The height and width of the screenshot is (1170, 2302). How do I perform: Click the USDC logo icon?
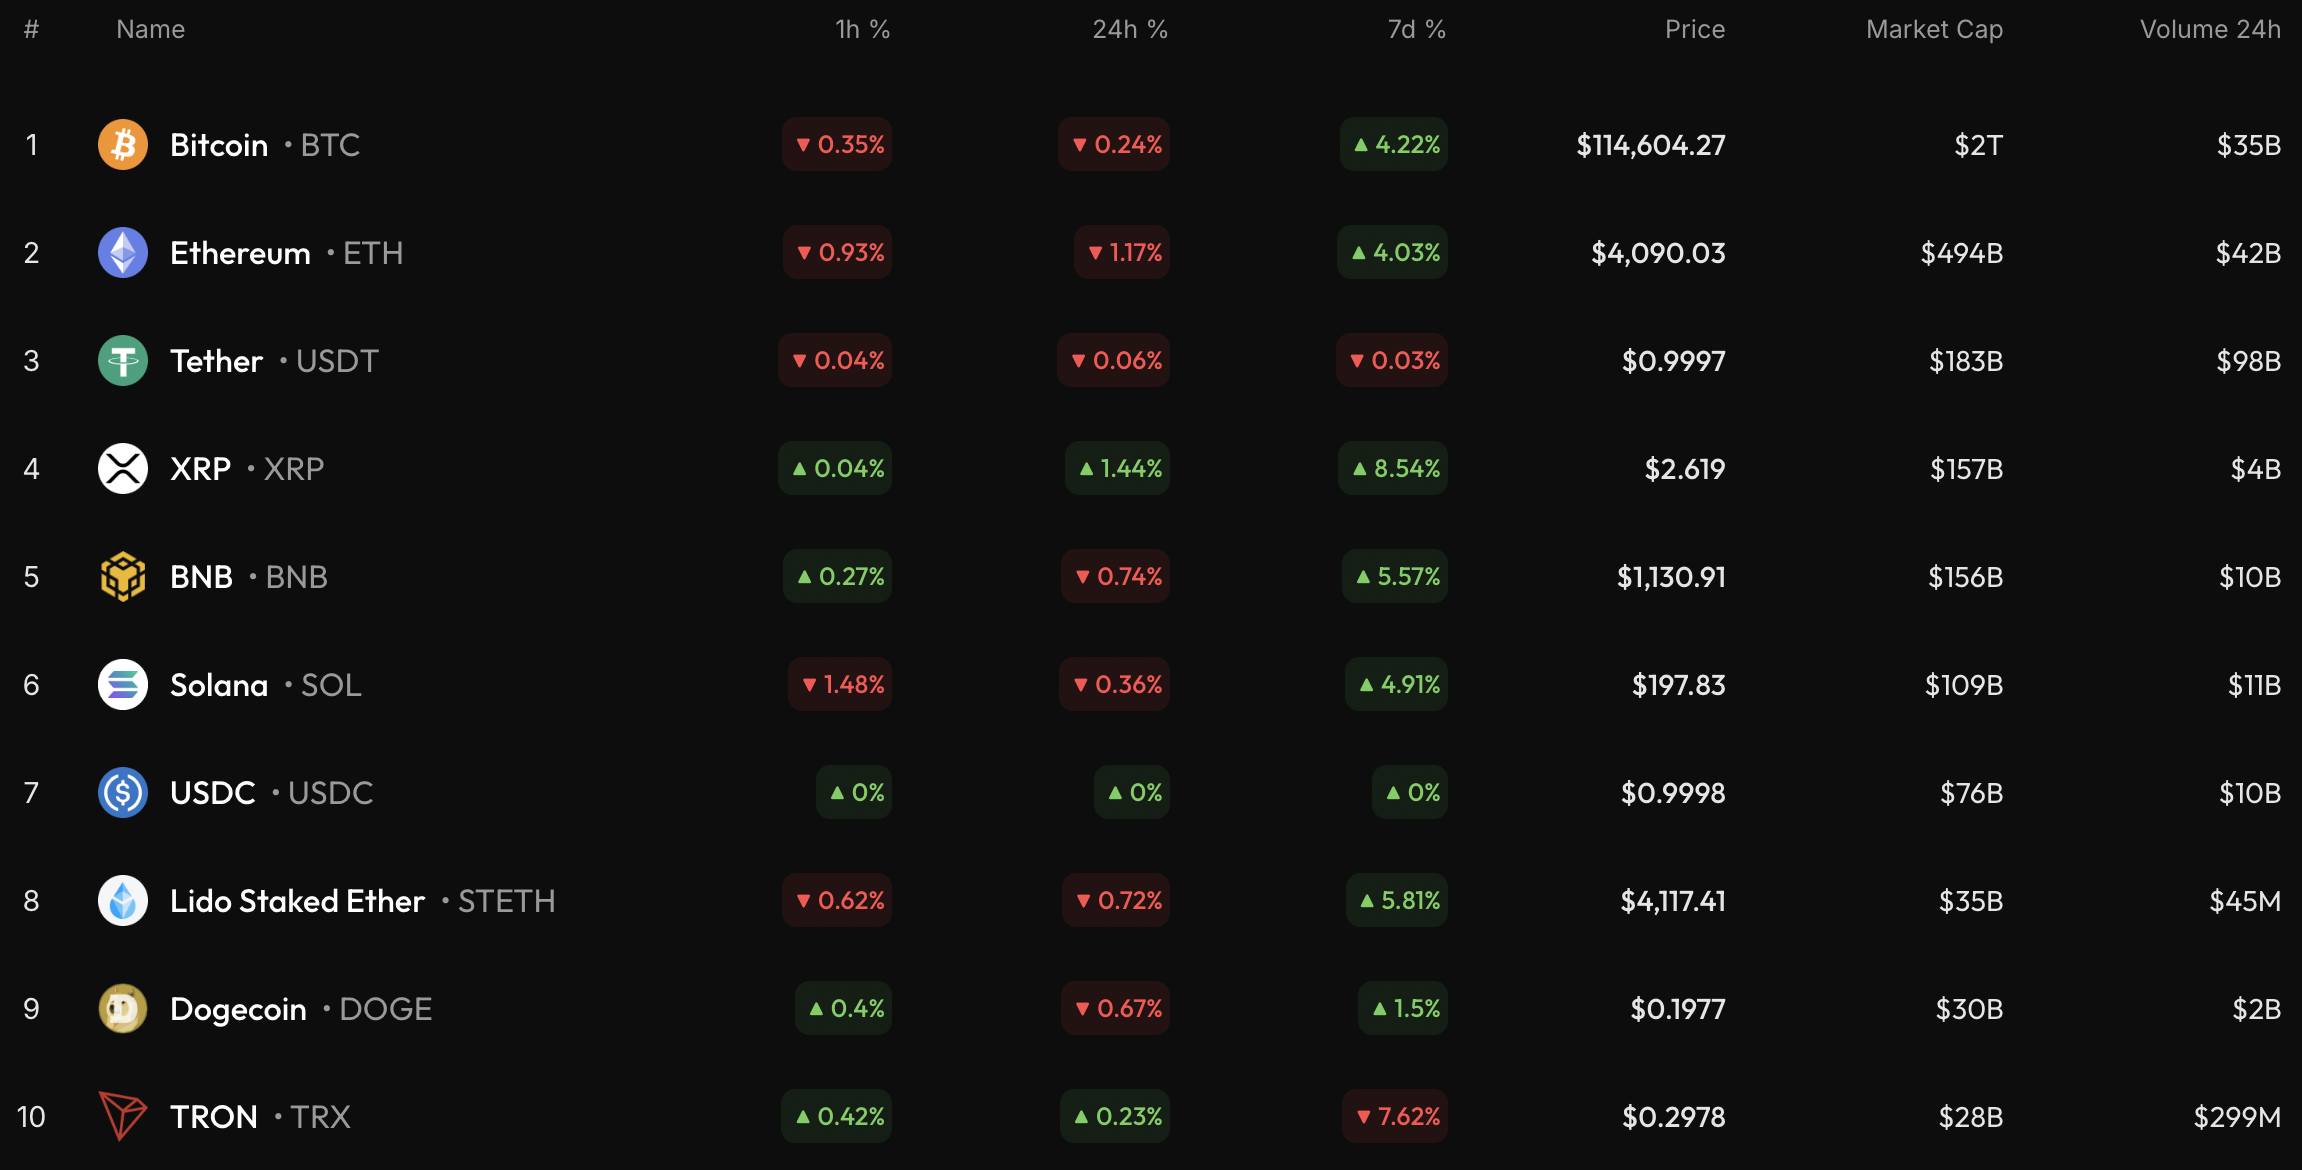[123, 793]
